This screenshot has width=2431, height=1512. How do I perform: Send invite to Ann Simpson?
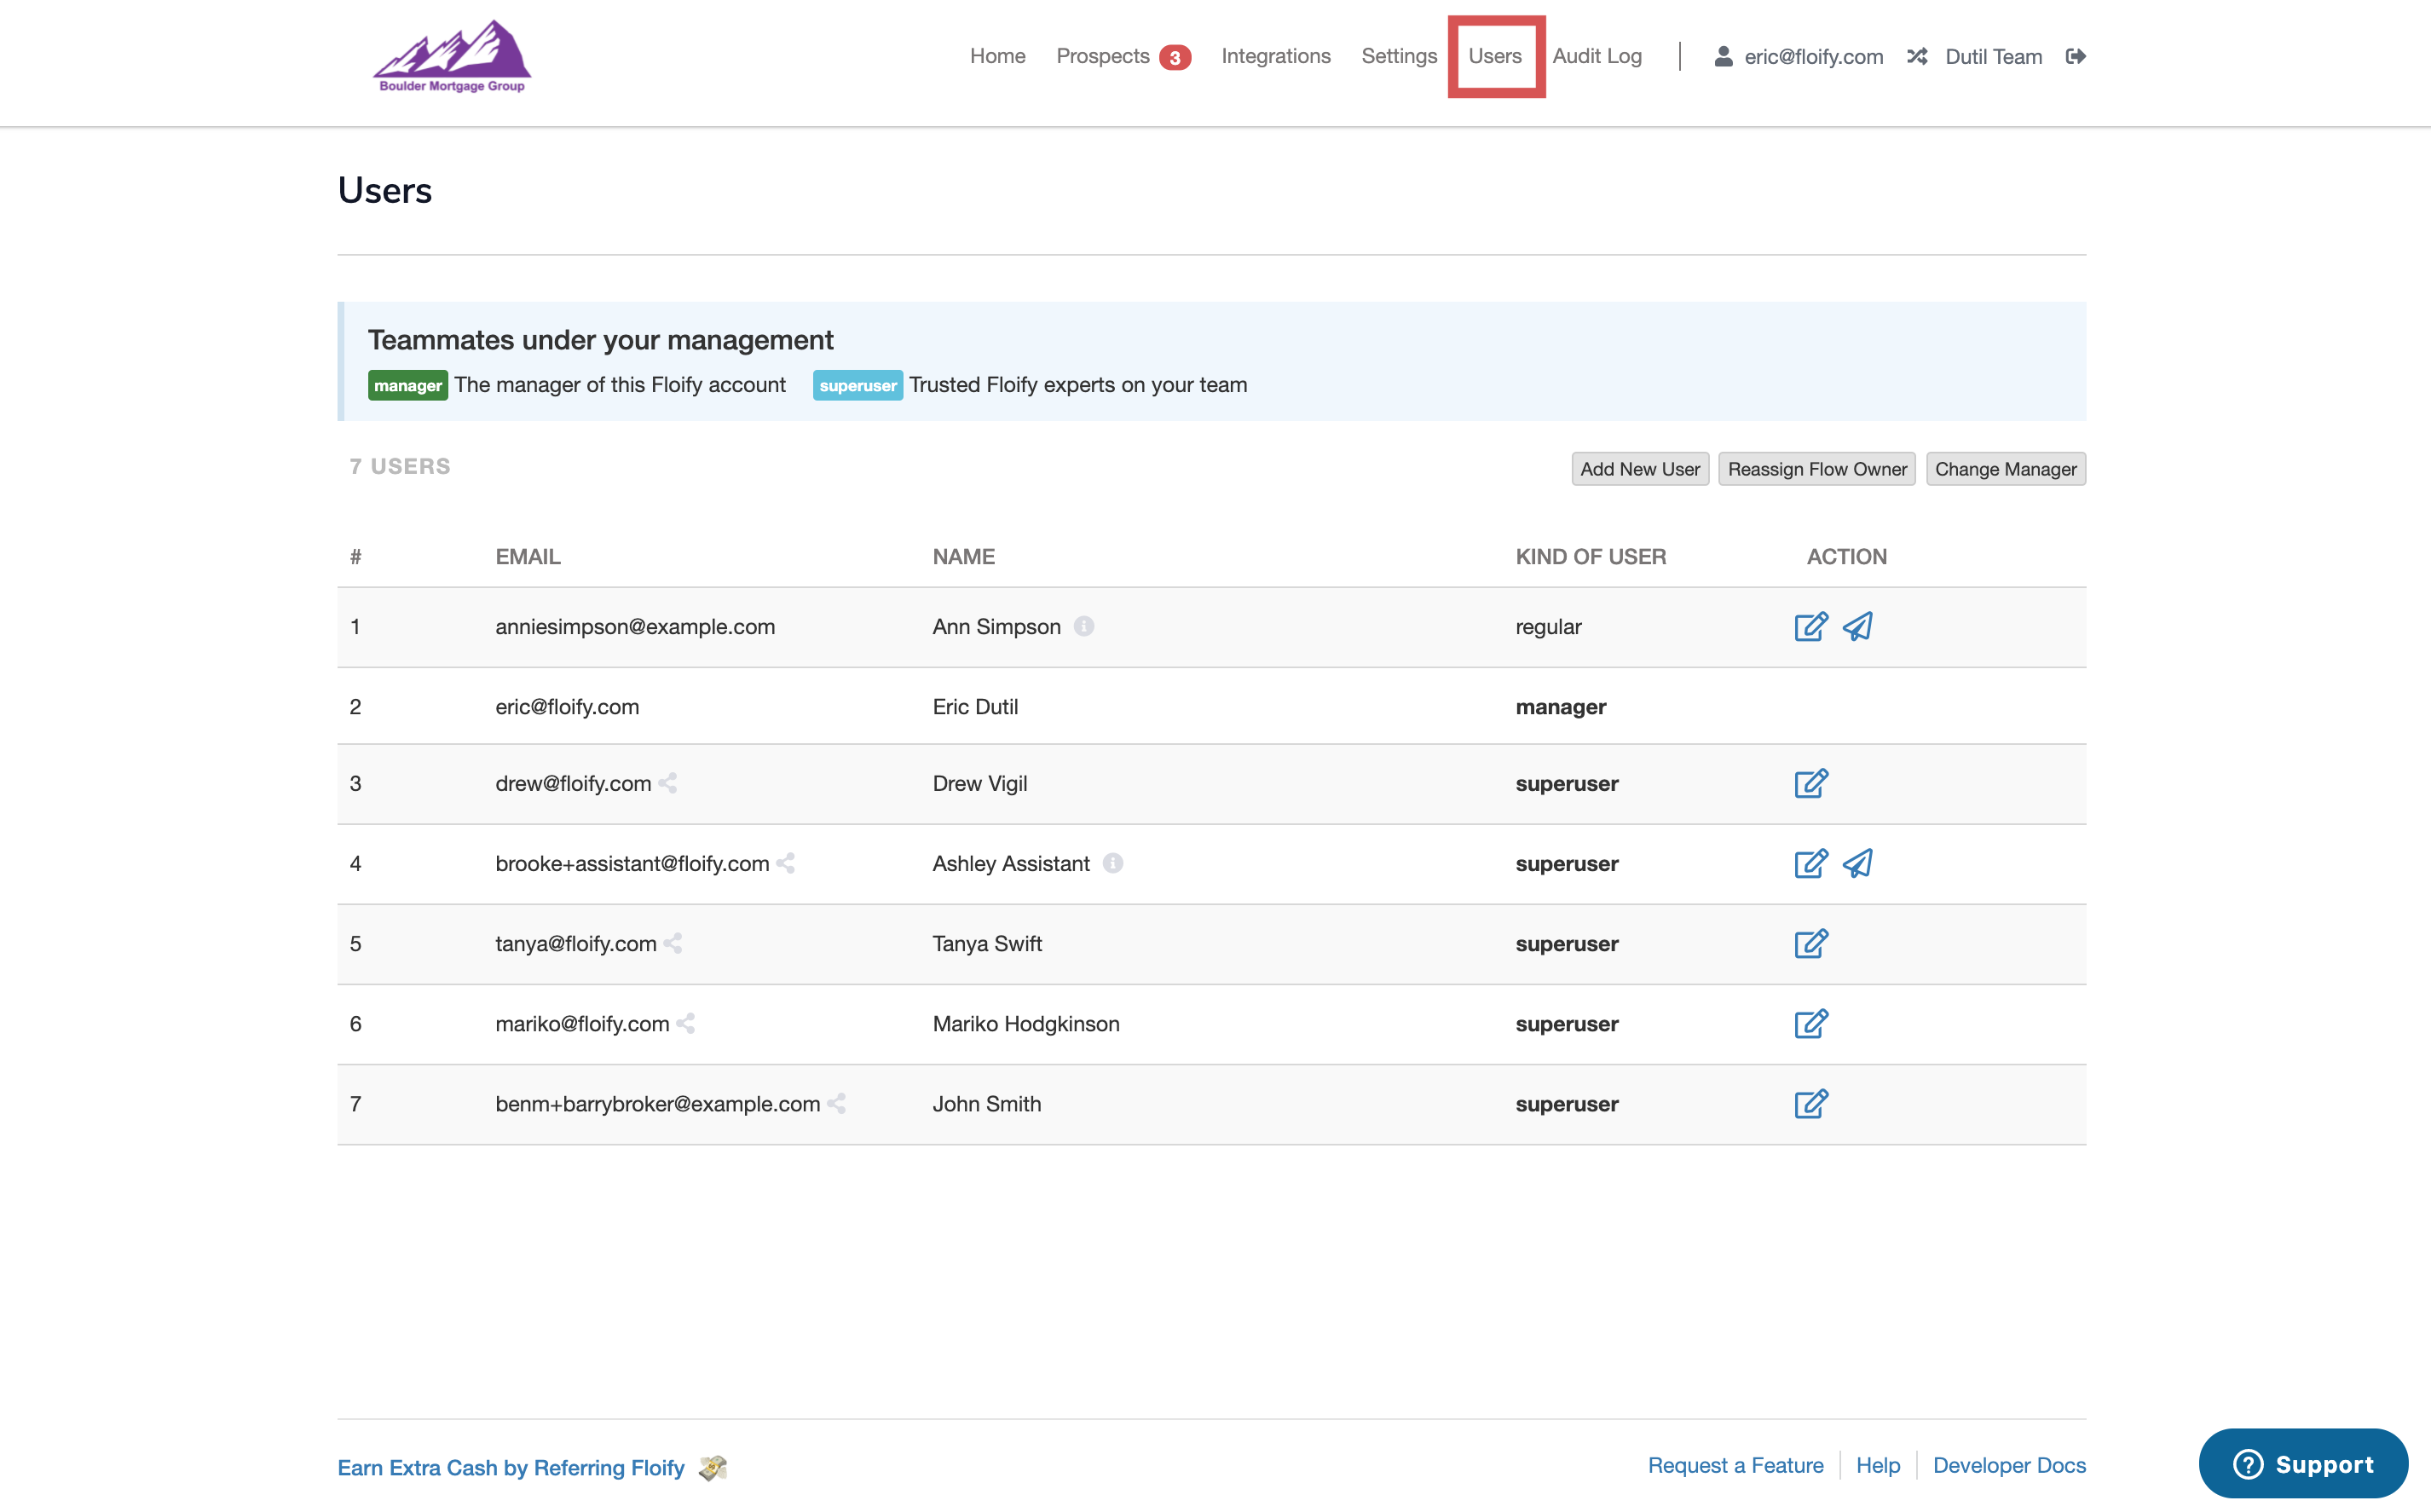click(x=1858, y=626)
